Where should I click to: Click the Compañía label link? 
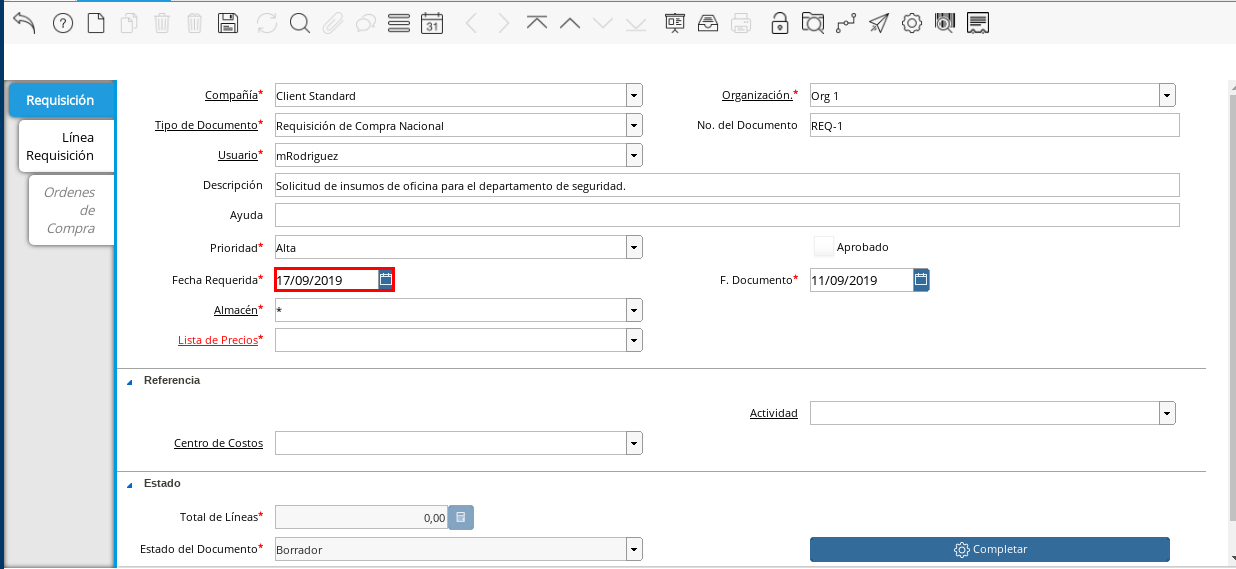tap(231, 95)
